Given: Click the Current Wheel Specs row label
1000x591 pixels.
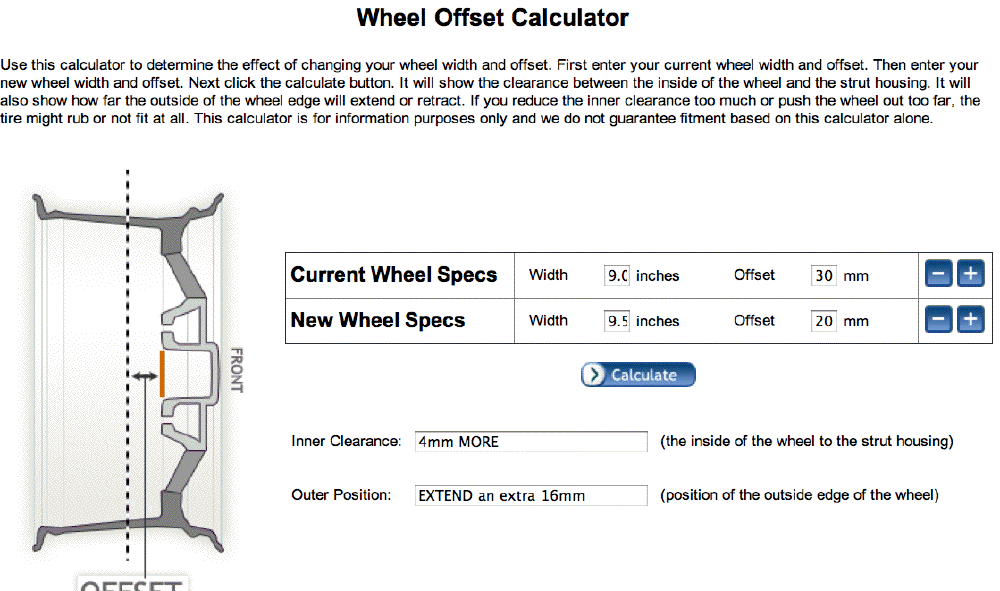Looking at the screenshot, I should click(x=394, y=275).
